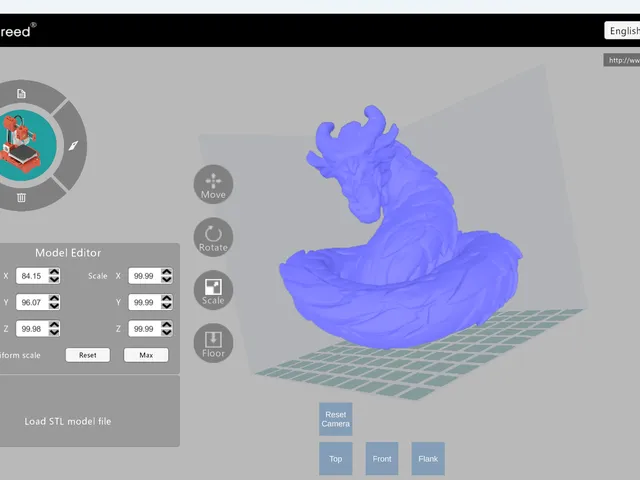640x480 pixels.
Task: Click the Scale X field 99.99
Action: click(144, 276)
